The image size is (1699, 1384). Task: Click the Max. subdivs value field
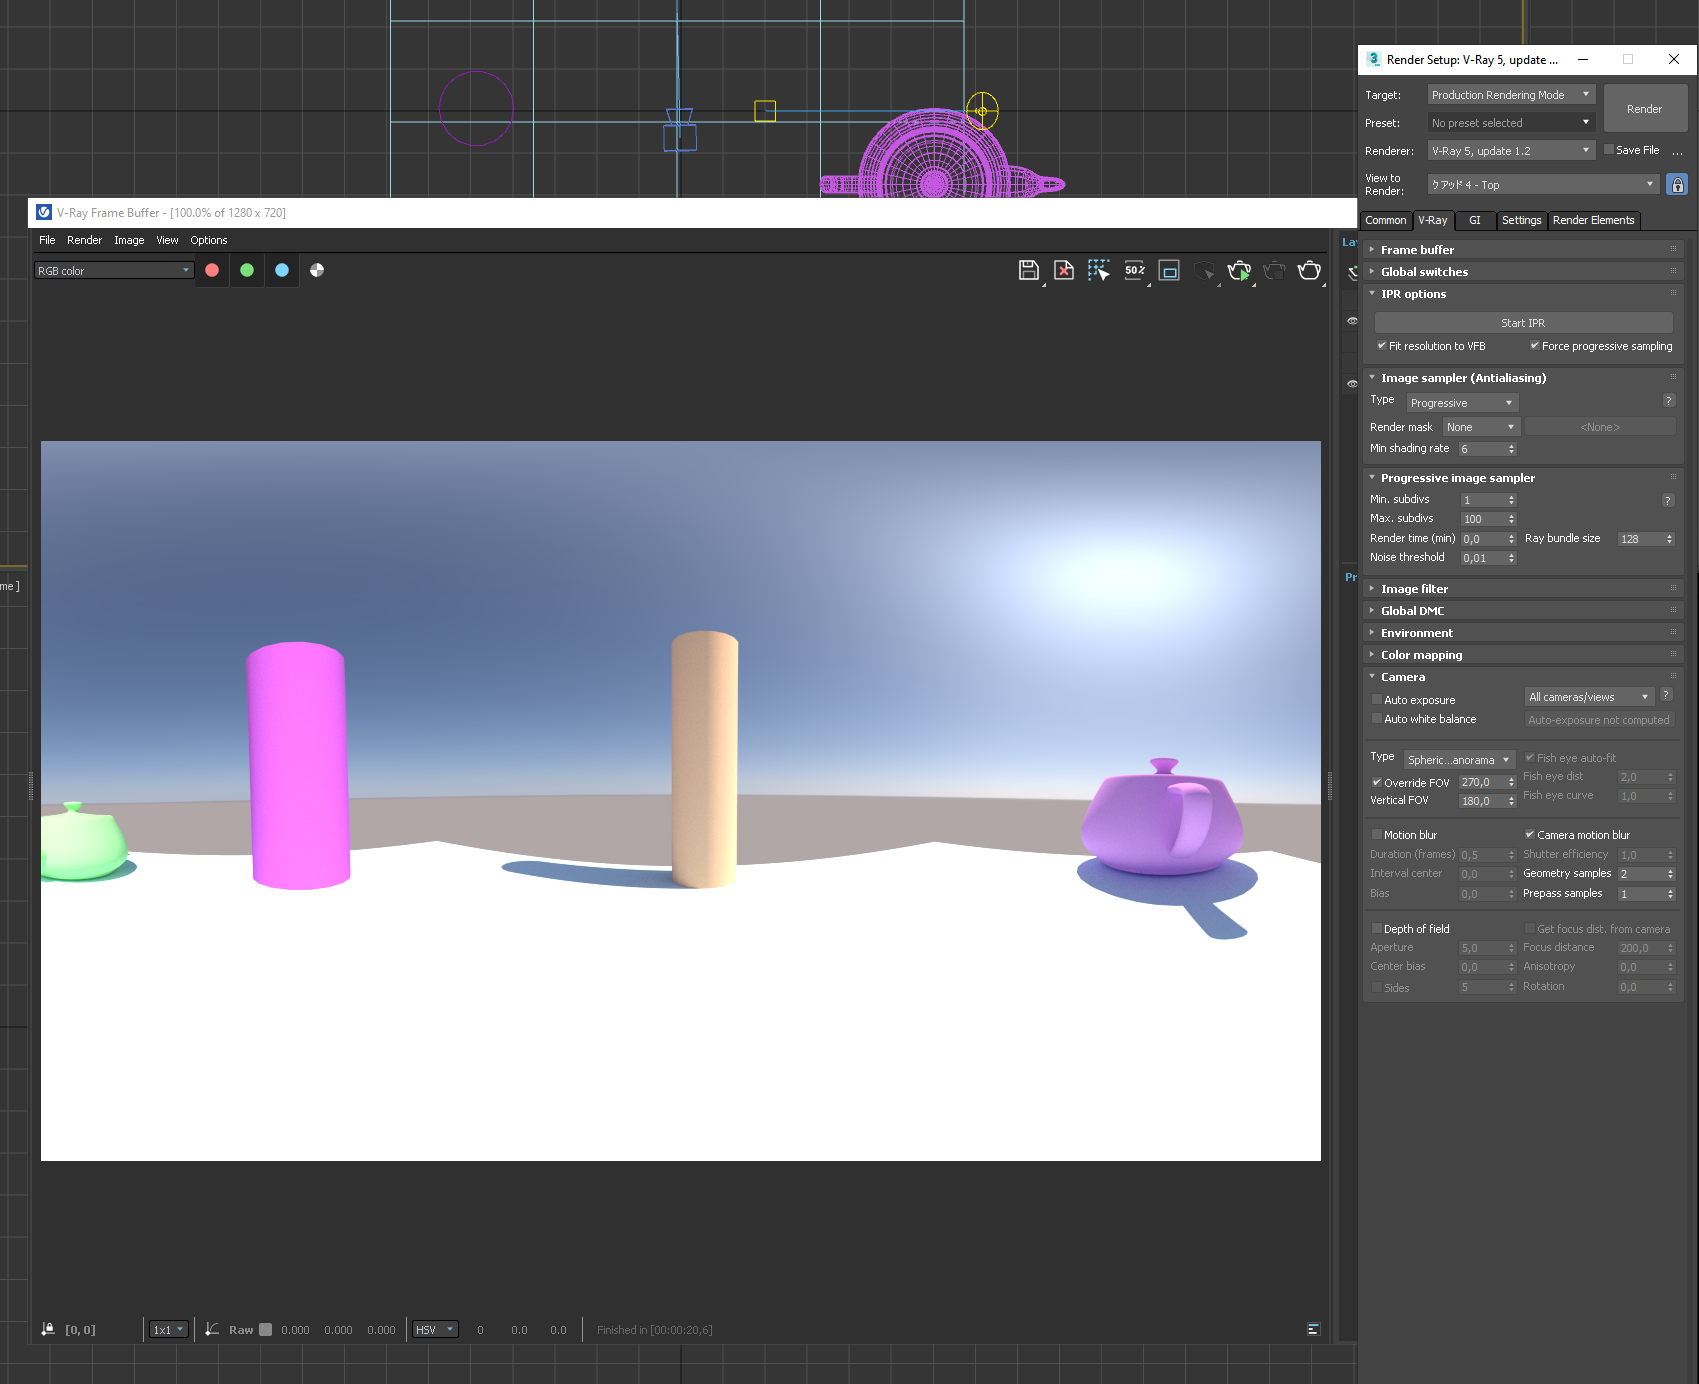pos(1483,519)
